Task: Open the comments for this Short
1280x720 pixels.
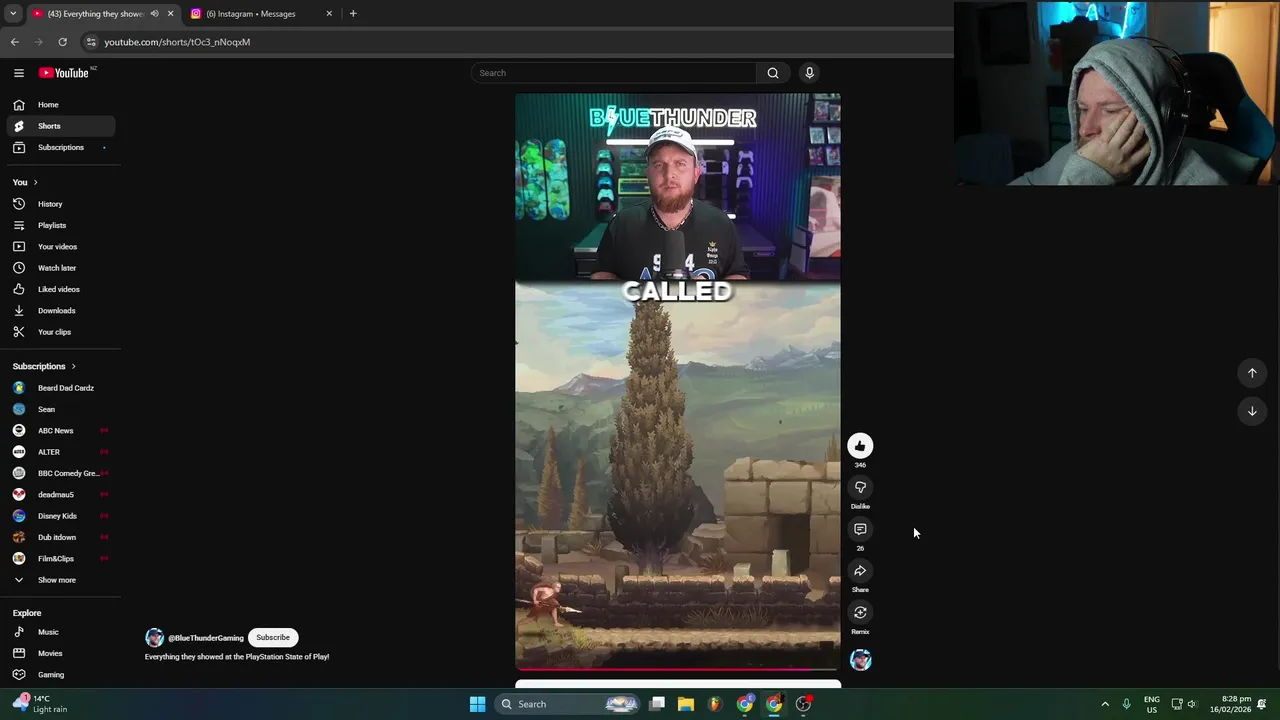Action: 860,529
